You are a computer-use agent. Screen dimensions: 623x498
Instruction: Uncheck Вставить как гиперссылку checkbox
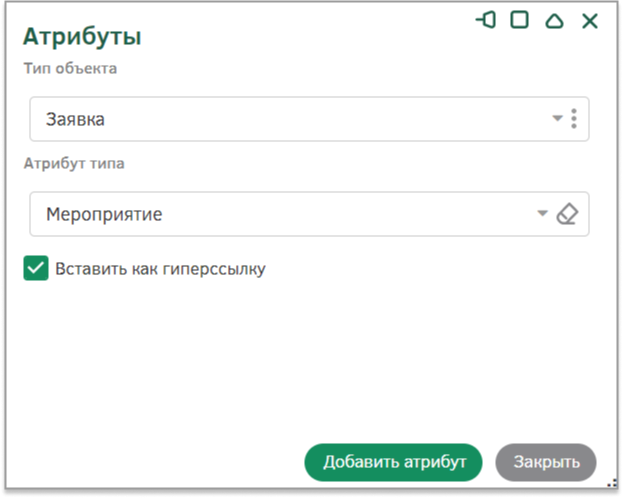[36, 268]
